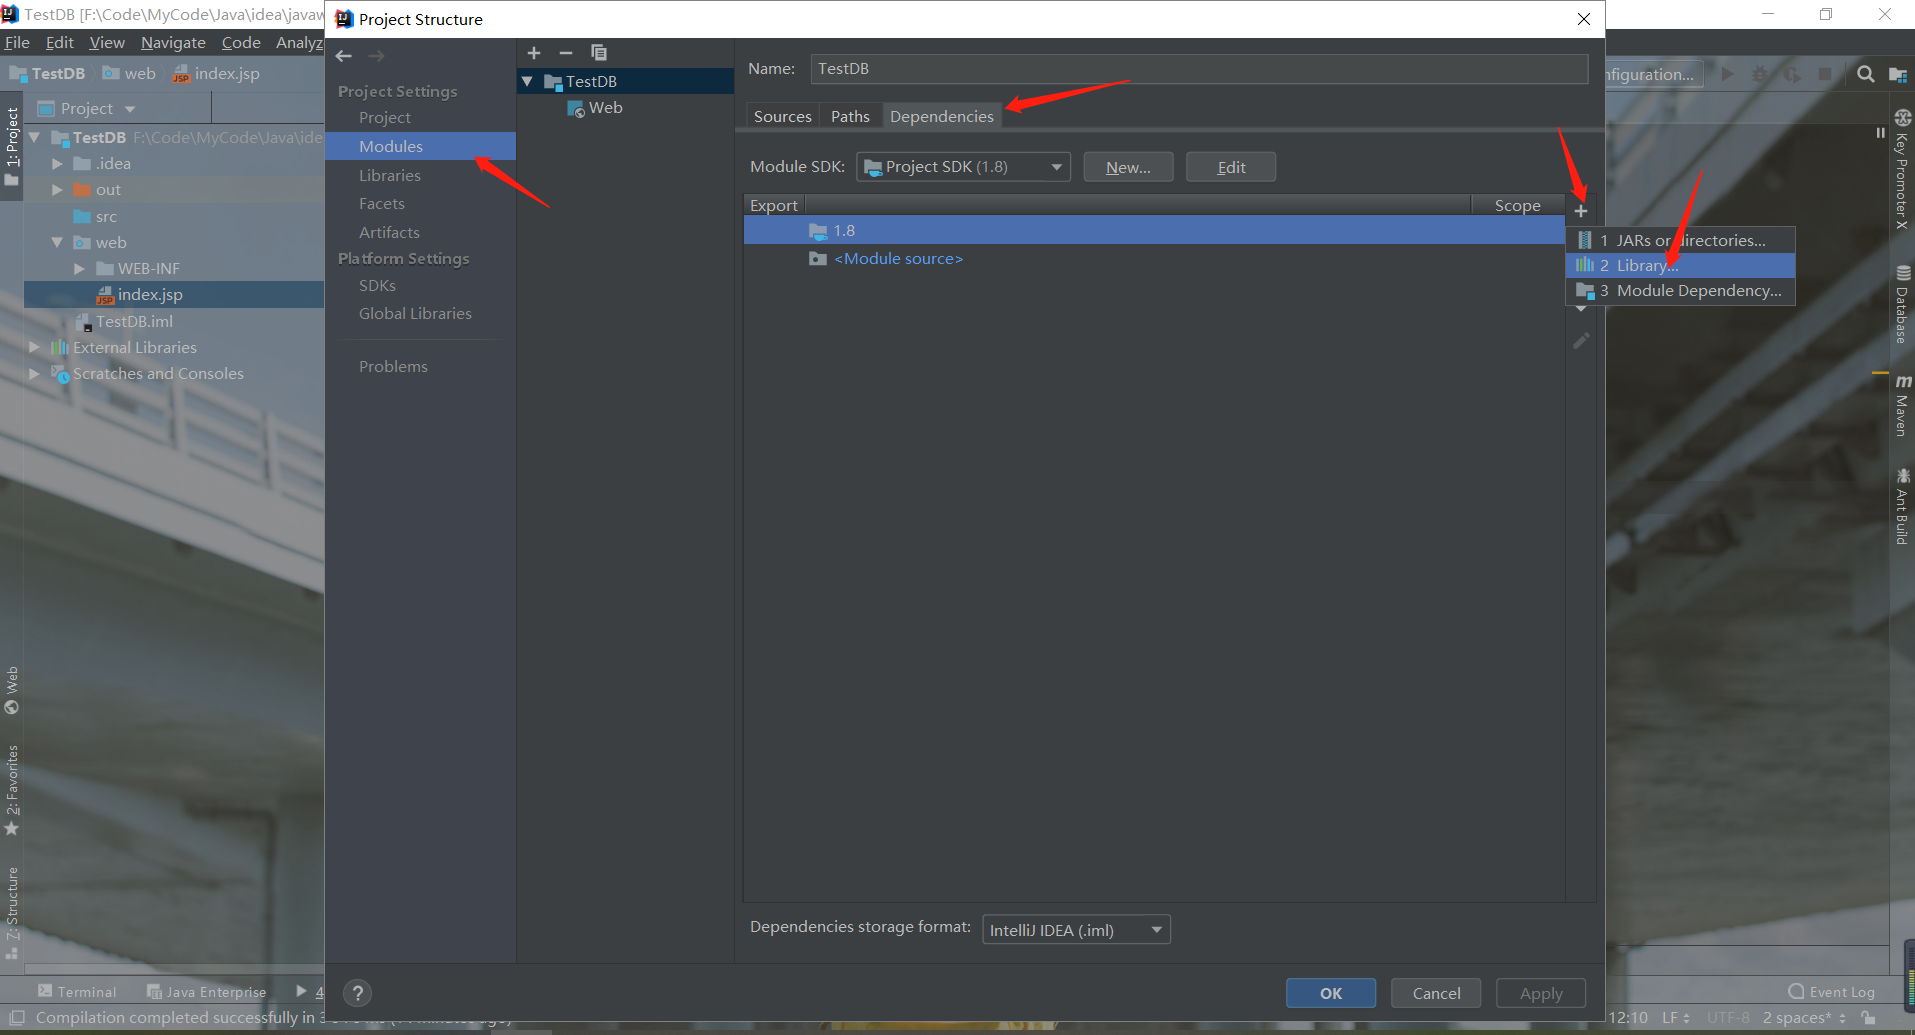Open the 2: Favorites side tool window
The width and height of the screenshot is (1915, 1035).
coord(12,791)
